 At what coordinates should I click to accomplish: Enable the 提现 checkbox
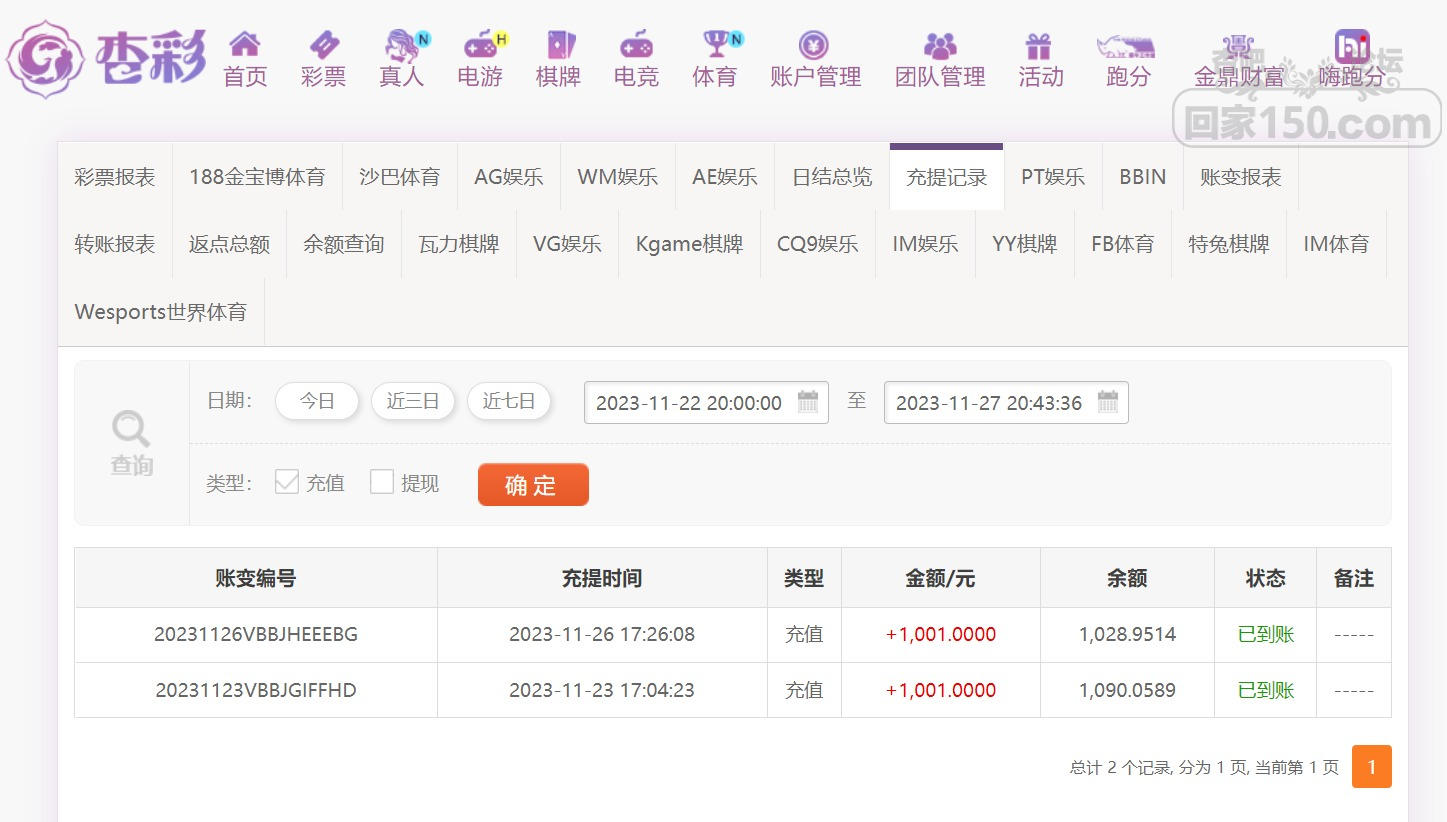(382, 482)
